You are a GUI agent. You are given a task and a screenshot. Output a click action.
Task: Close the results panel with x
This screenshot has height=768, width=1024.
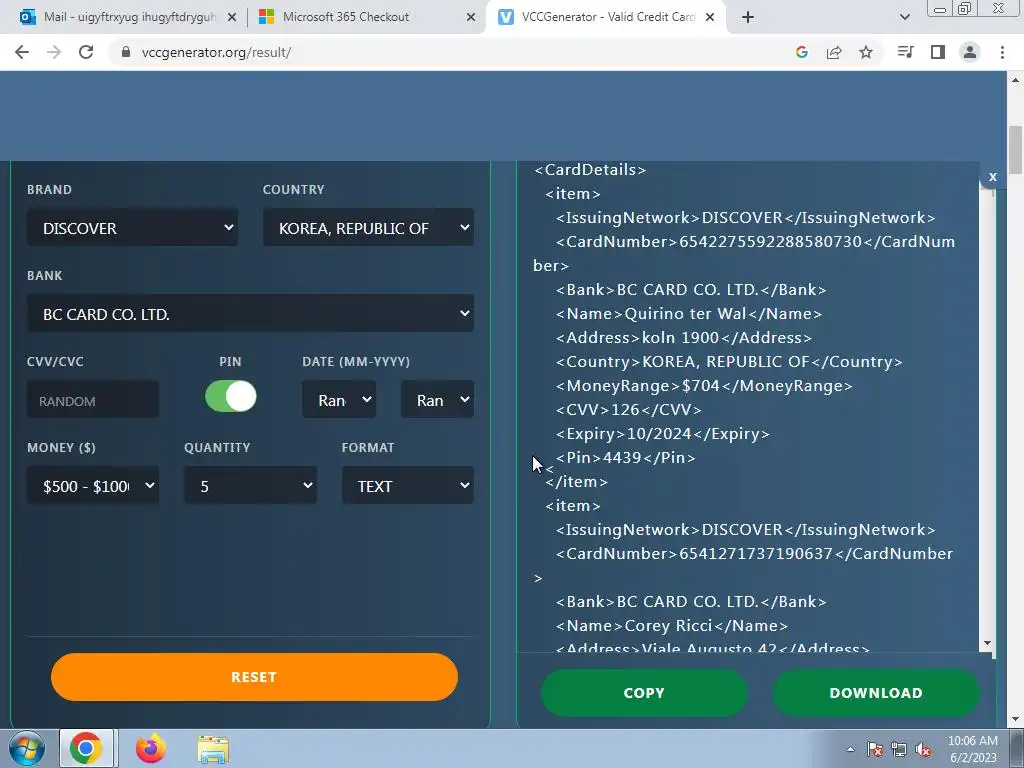[993, 176]
